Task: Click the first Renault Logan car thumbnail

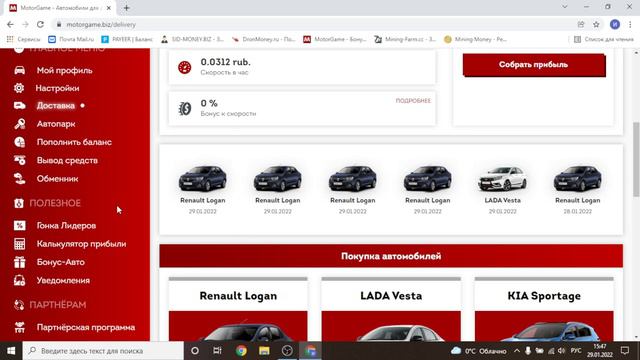Action: pos(202,178)
